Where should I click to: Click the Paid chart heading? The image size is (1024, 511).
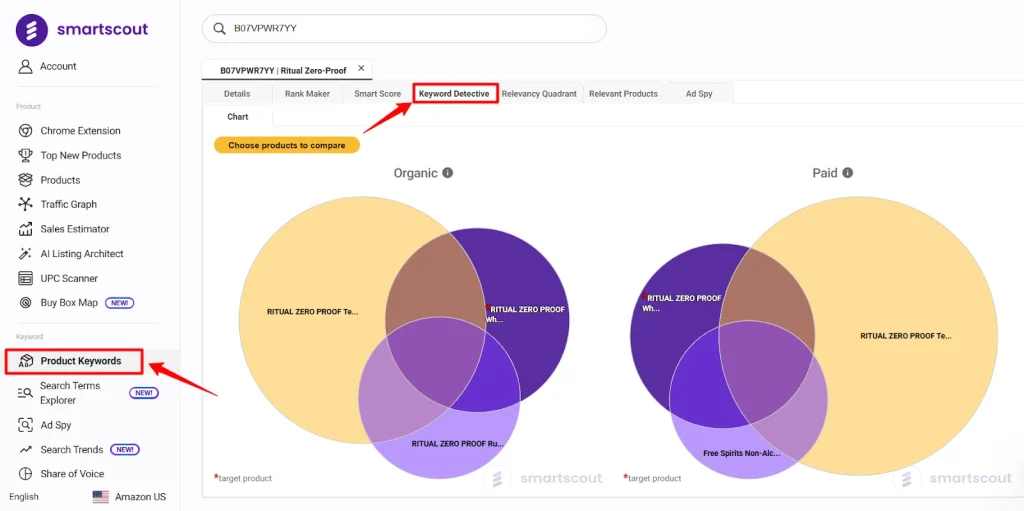point(824,173)
